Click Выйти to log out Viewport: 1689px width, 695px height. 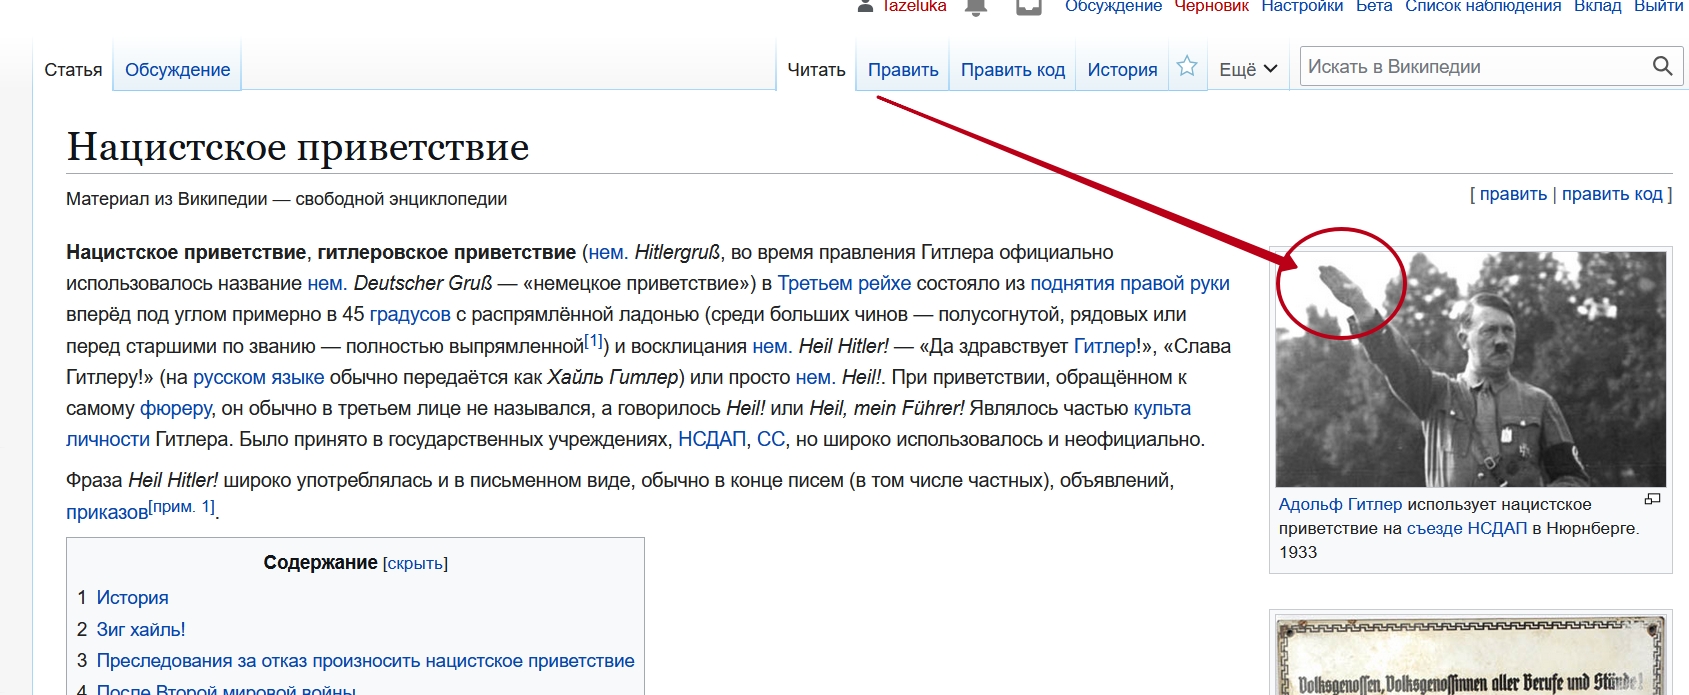[1659, 6]
